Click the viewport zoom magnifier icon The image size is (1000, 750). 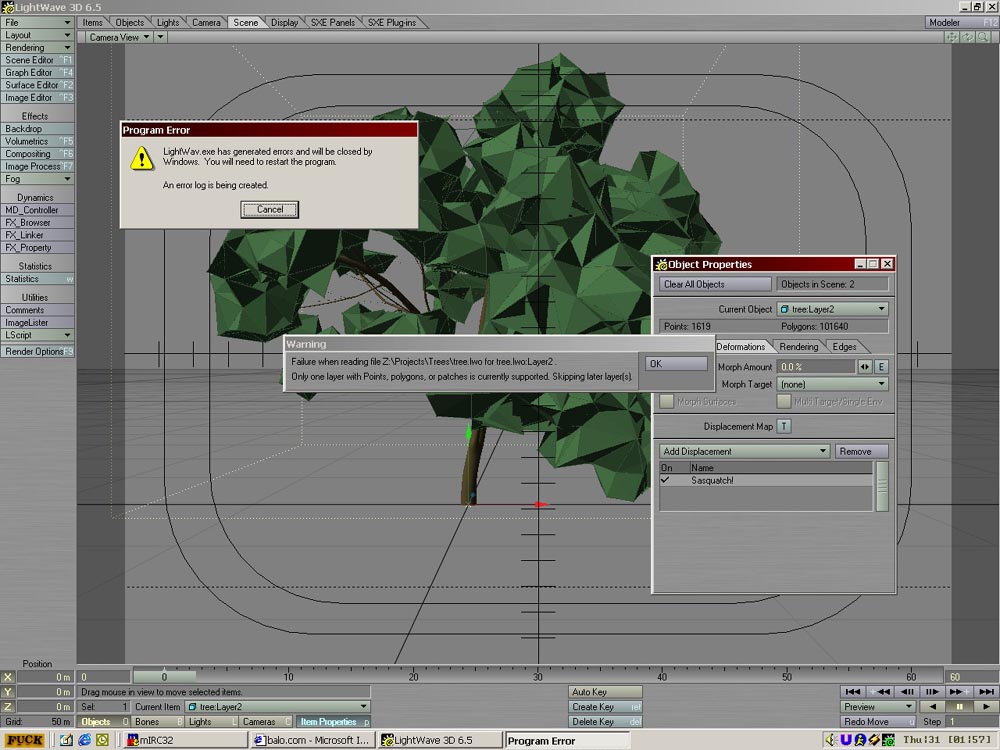tap(983, 37)
